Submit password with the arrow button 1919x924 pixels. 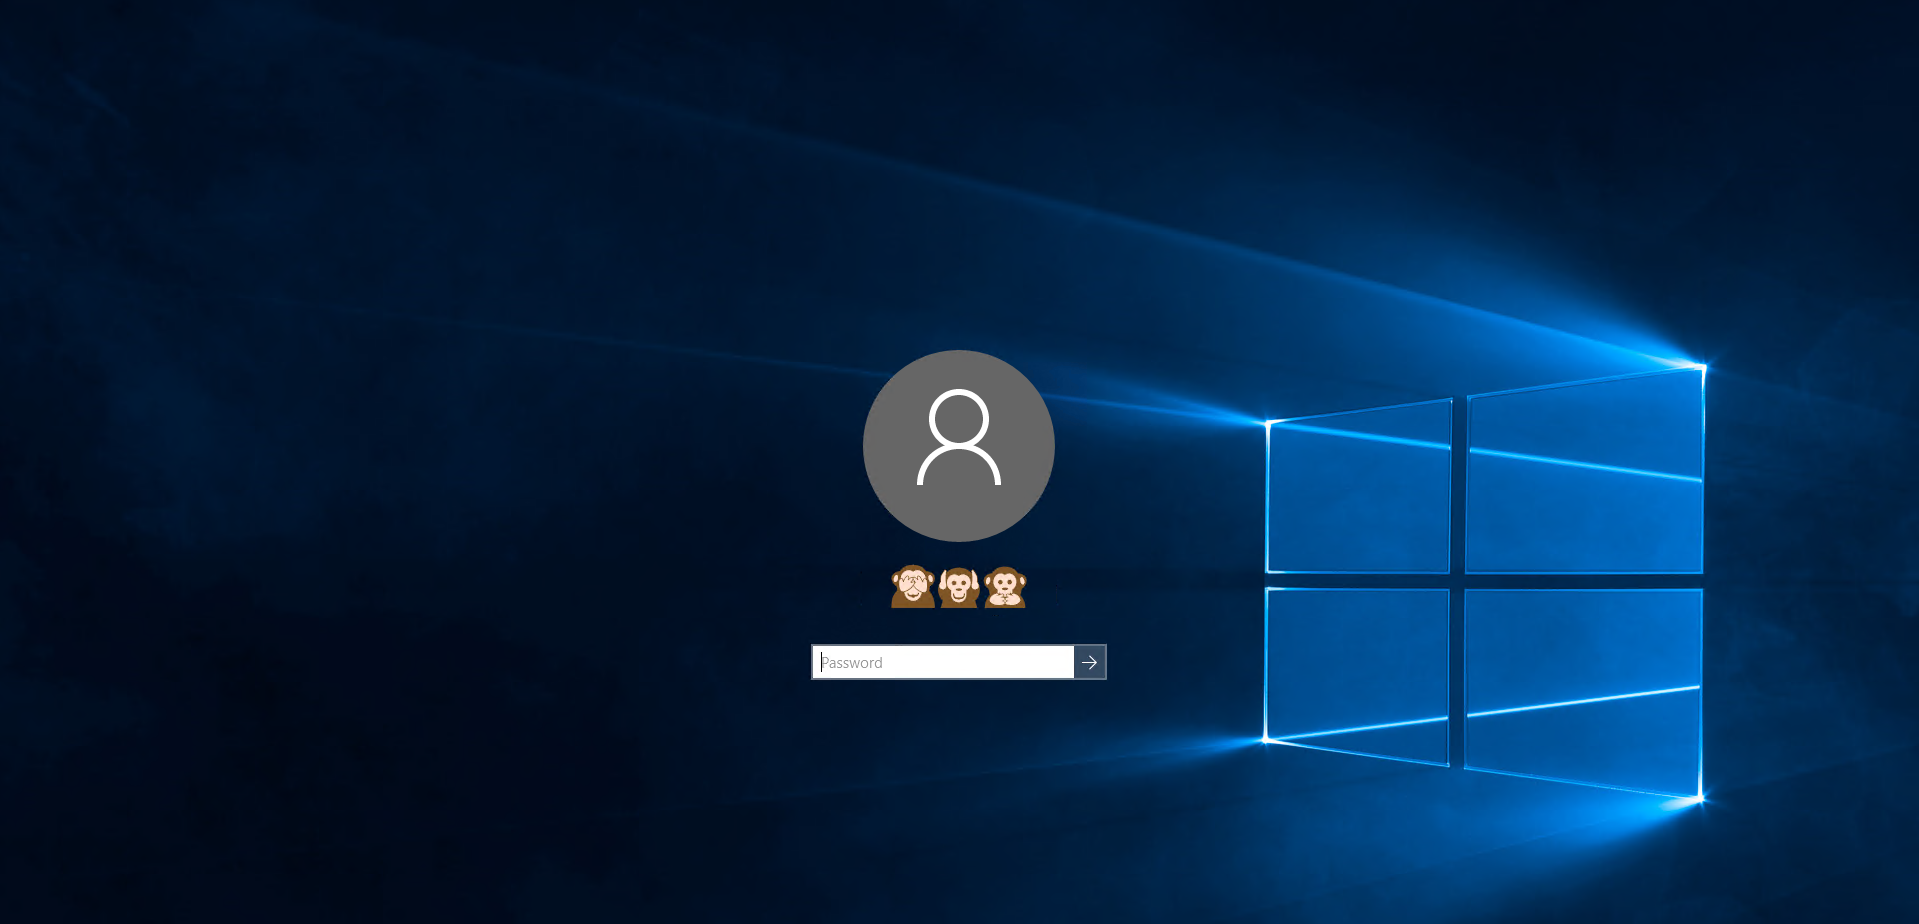[x=1090, y=662]
